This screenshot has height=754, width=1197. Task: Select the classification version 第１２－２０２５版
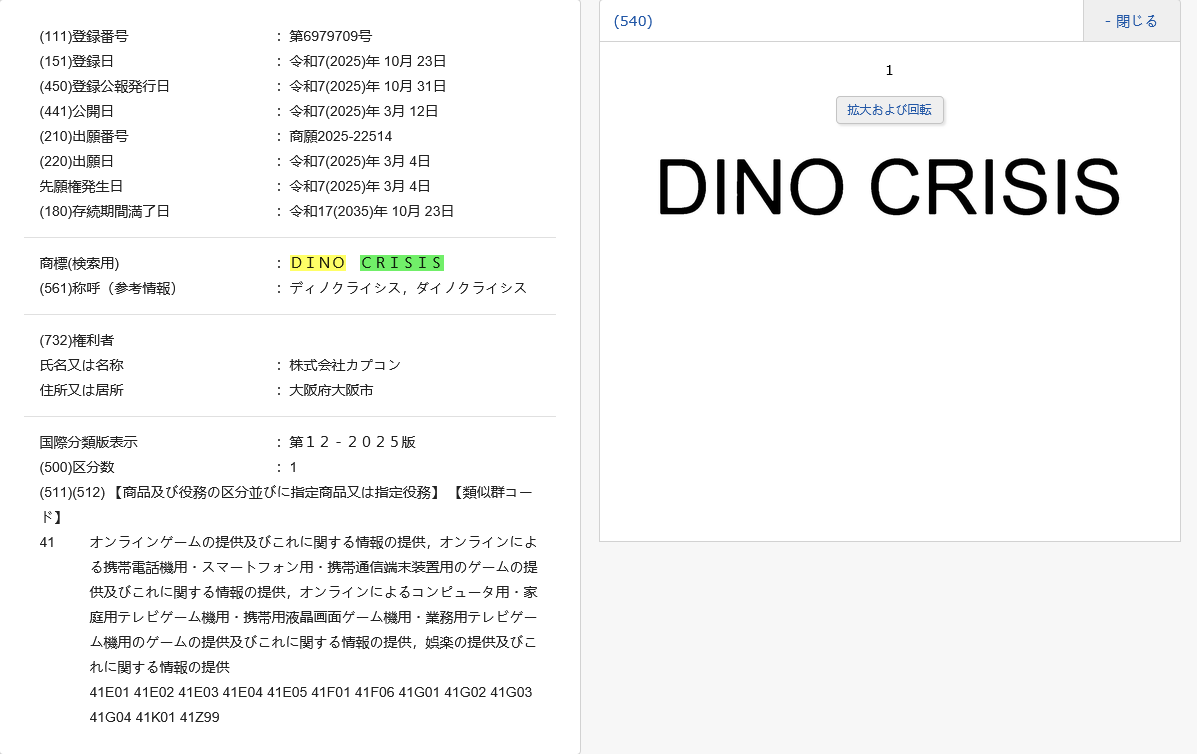click(353, 443)
